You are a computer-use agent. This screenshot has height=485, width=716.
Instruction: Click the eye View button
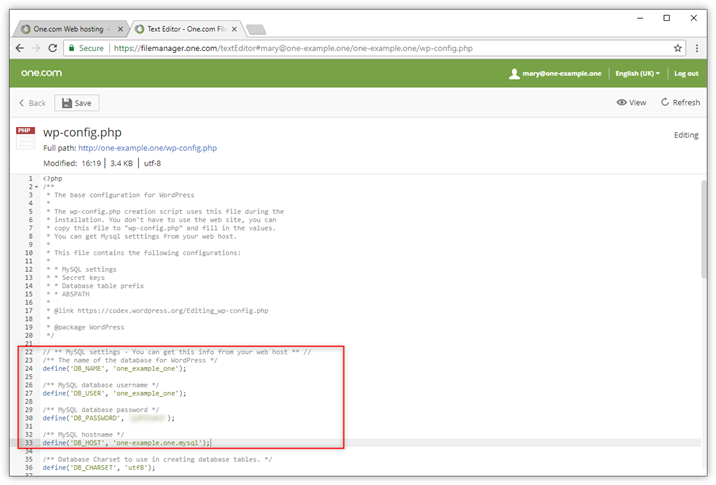point(631,102)
